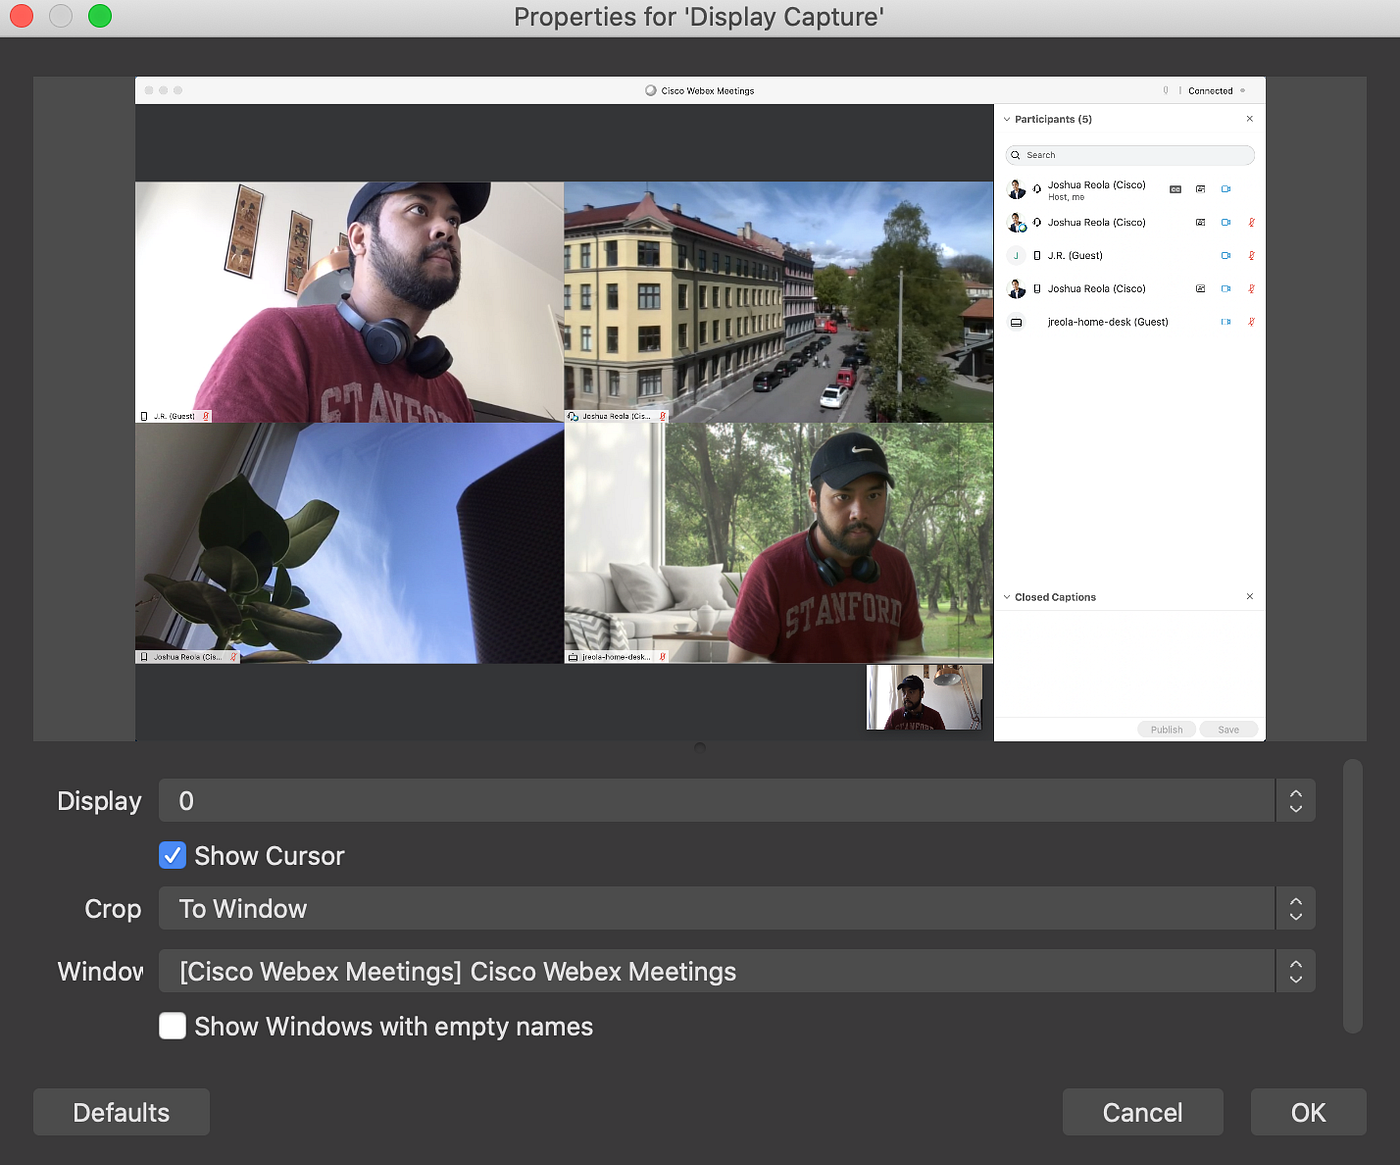Collapse the Participants (5) section chevron

(1007, 119)
